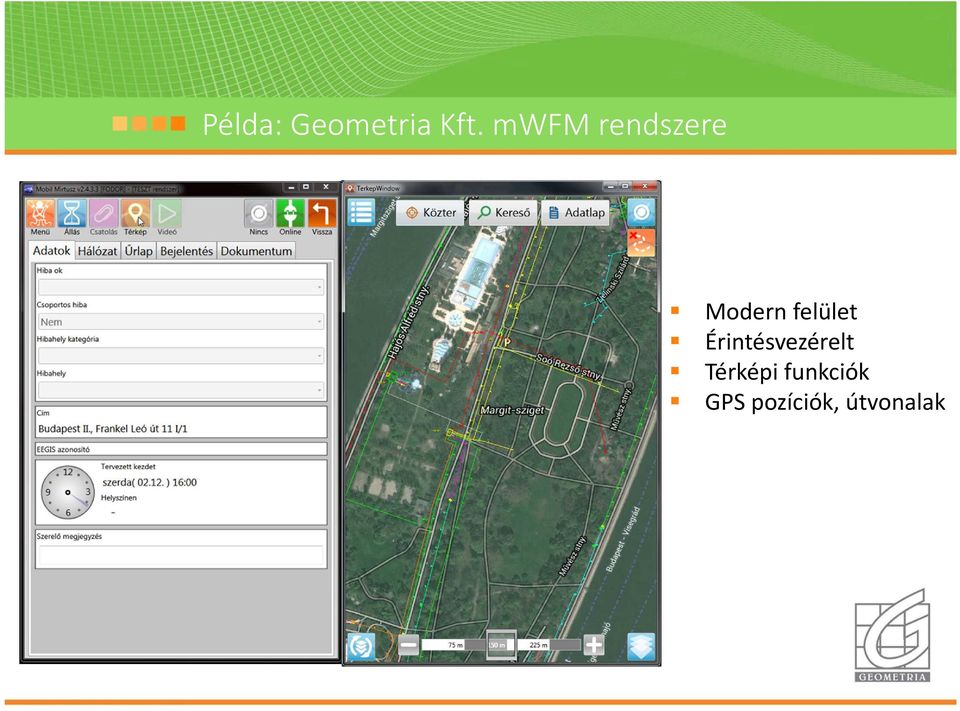Expand the Hibahely kategória dropdown
This screenshot has width=960, height=711.
tap(181, 356)
